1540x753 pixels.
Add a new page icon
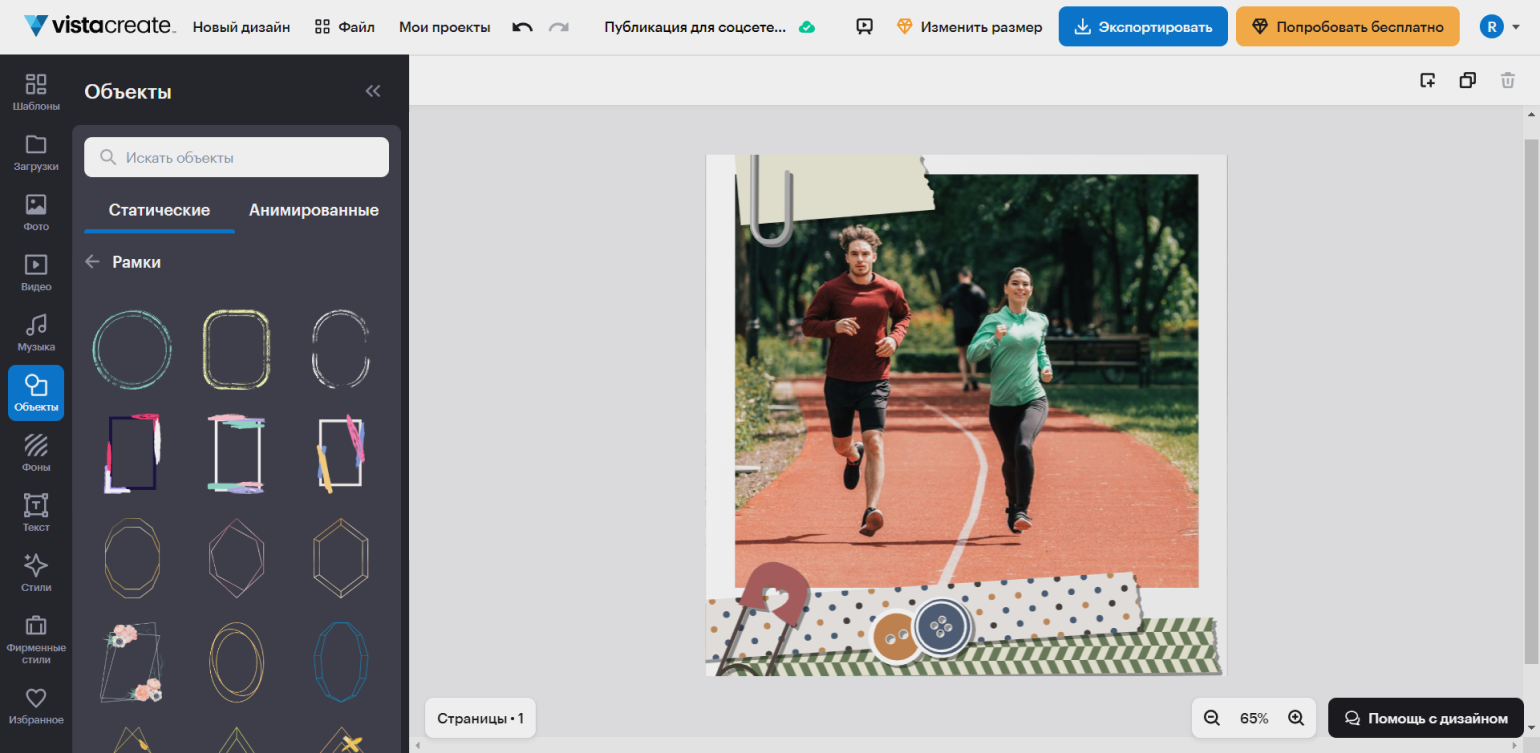[x=1428, y=80]
